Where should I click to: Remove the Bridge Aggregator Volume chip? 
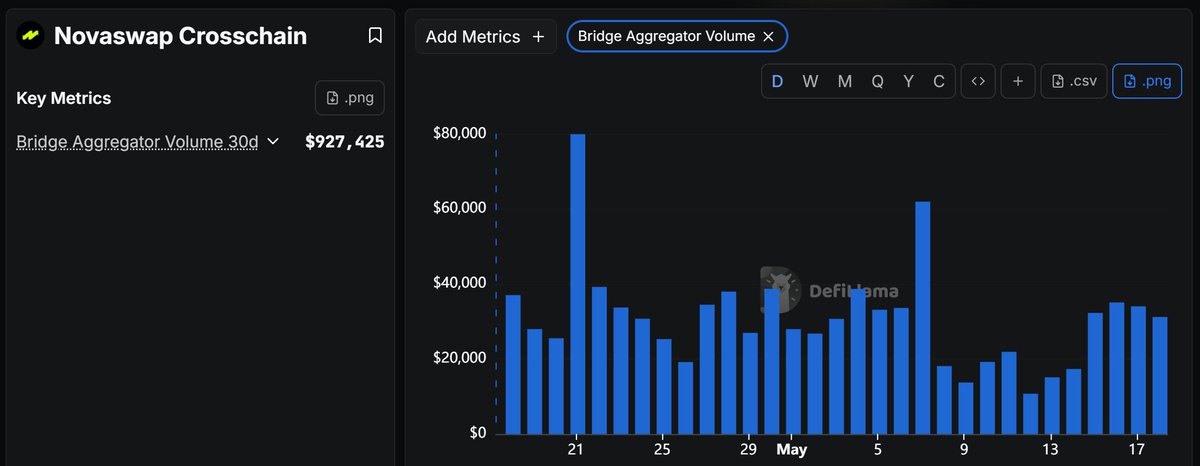(x=768, y=36)
